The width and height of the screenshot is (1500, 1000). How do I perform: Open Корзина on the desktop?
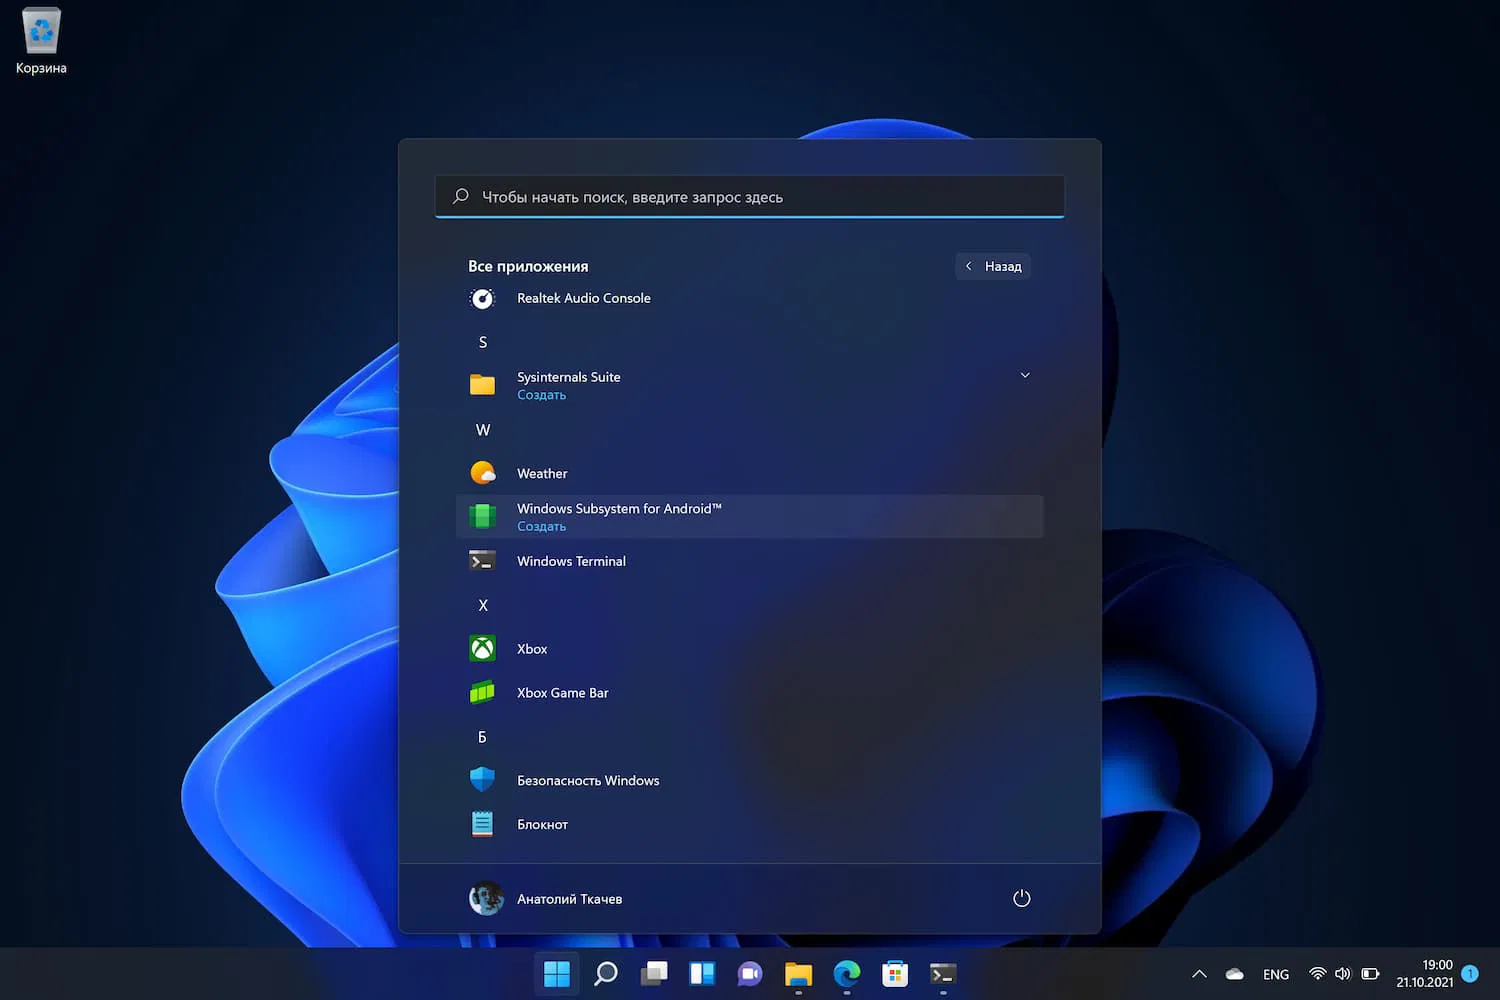[x=41, y=42]
